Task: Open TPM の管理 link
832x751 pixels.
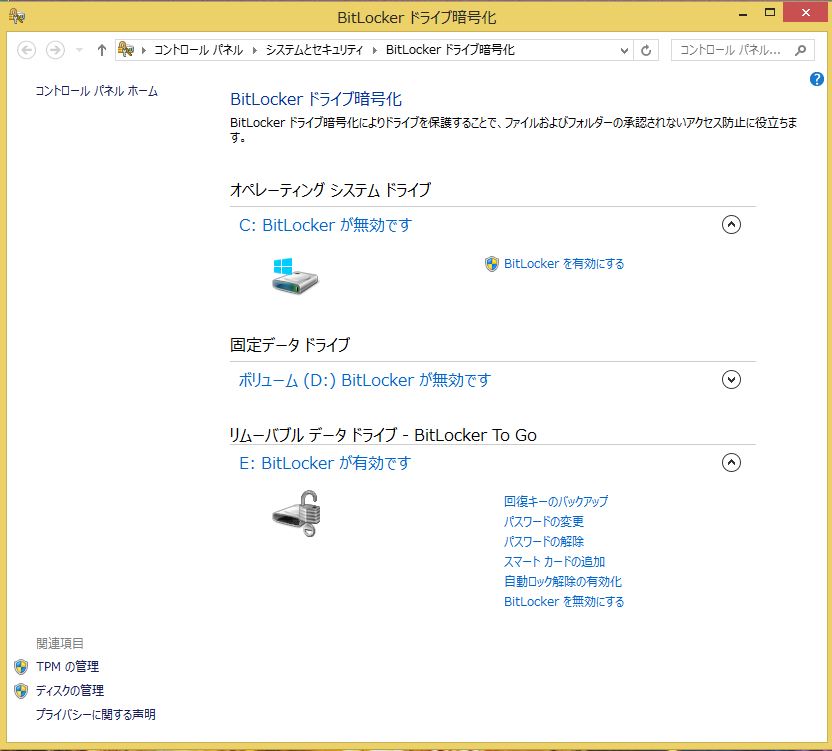Action: [67, 667]
